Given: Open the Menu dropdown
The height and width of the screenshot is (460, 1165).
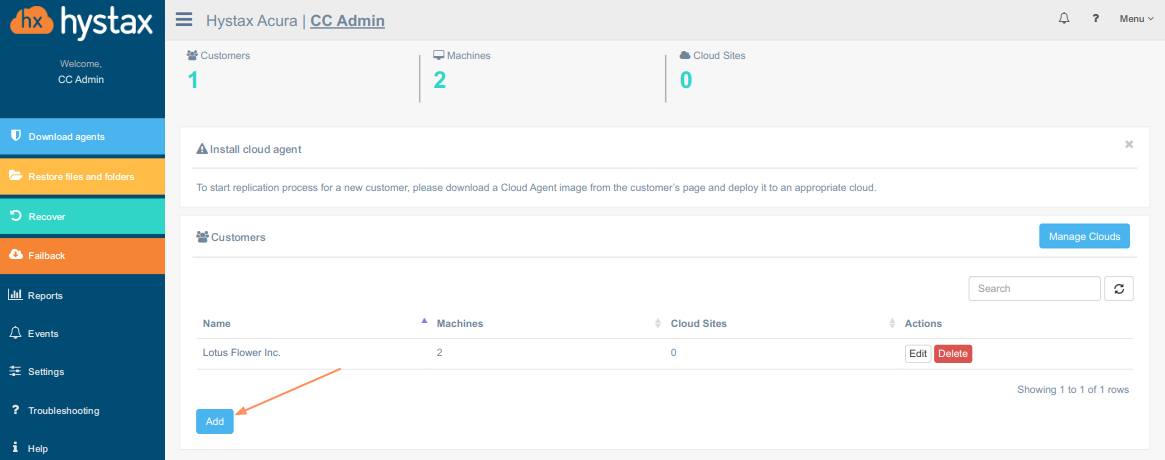Looking at the screenshot, I should pyautogui.click(x=1136, y=19).
